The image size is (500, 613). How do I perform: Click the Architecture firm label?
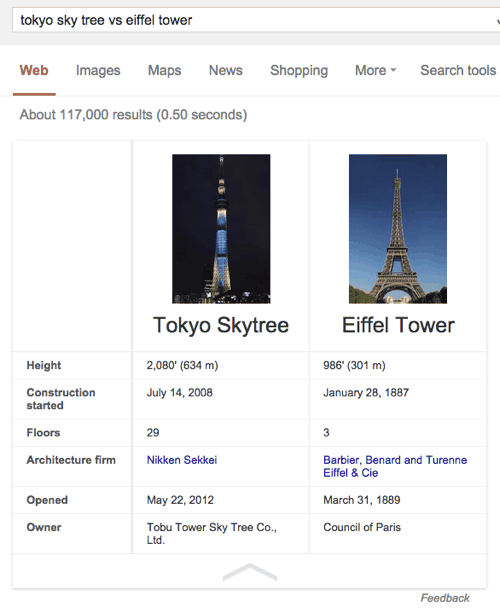(71, 460)
